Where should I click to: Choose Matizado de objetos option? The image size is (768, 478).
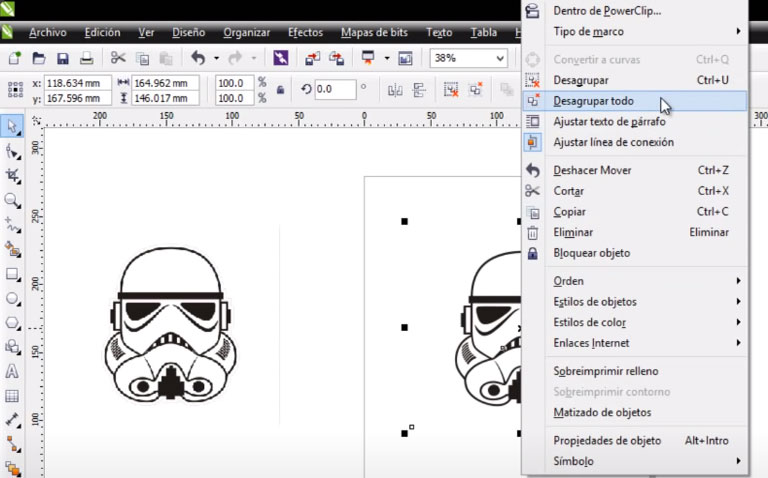tap(635, 412)
